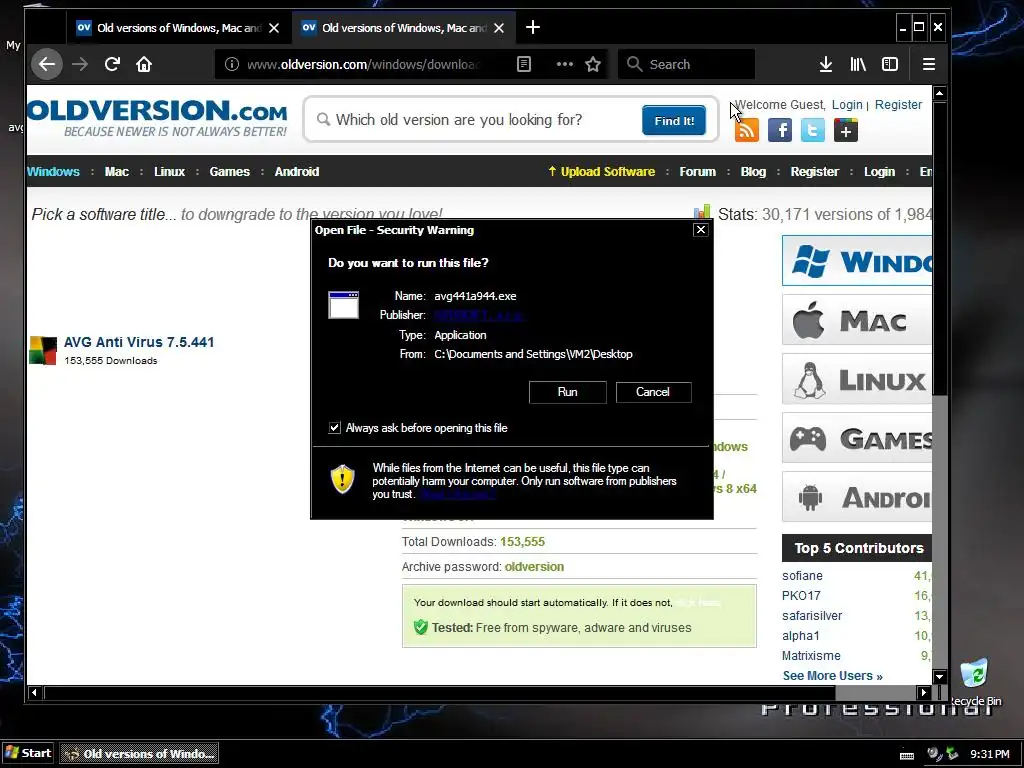Click the Google plus share icon

pyautogui.click(x=846, y=130)
